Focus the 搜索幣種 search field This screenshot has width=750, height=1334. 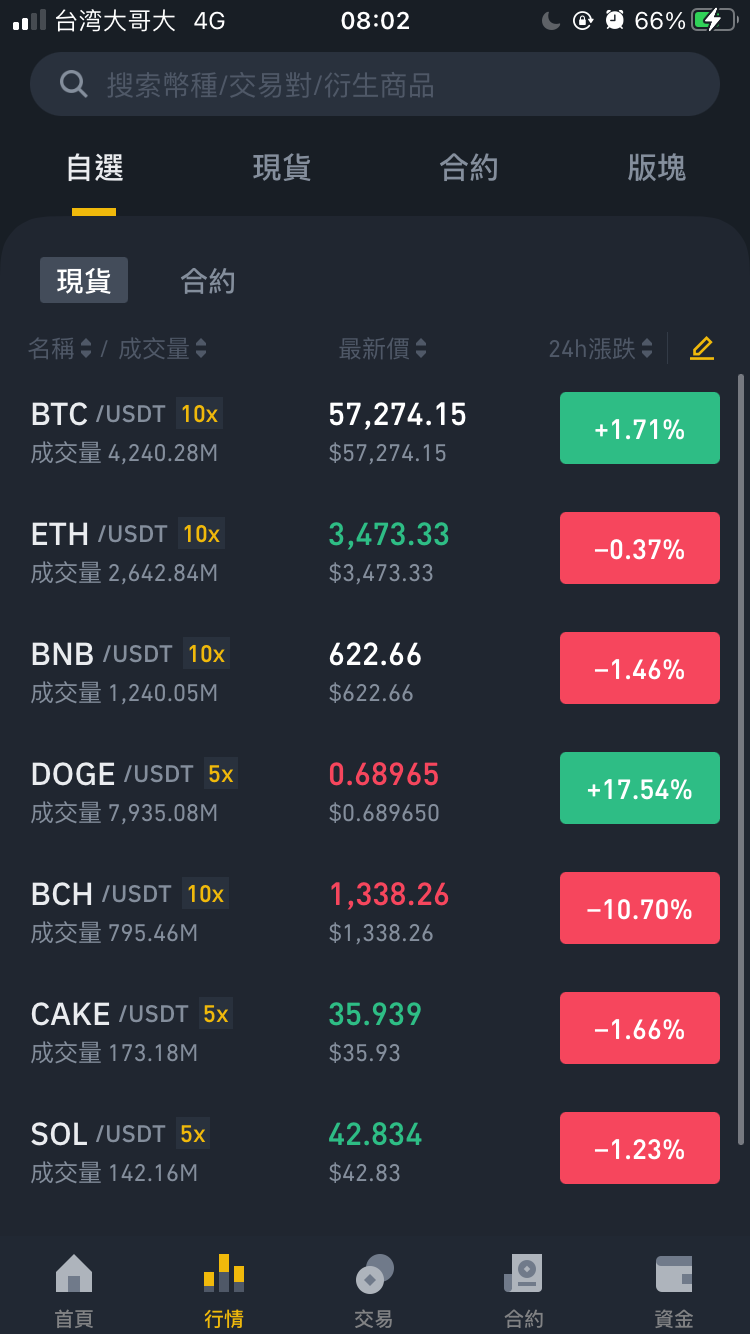click(x=375, y=84)
